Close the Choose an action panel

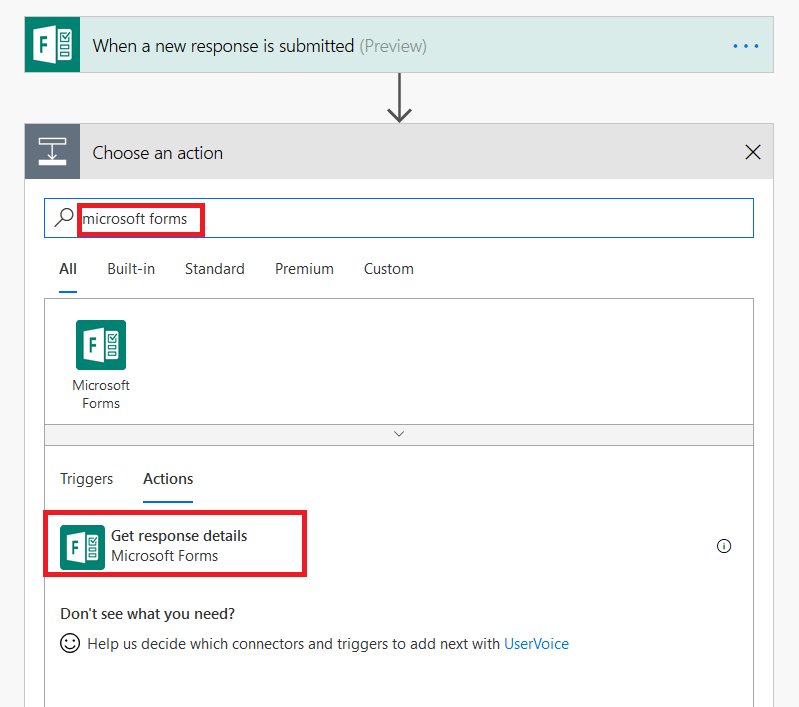coord(753,152)
